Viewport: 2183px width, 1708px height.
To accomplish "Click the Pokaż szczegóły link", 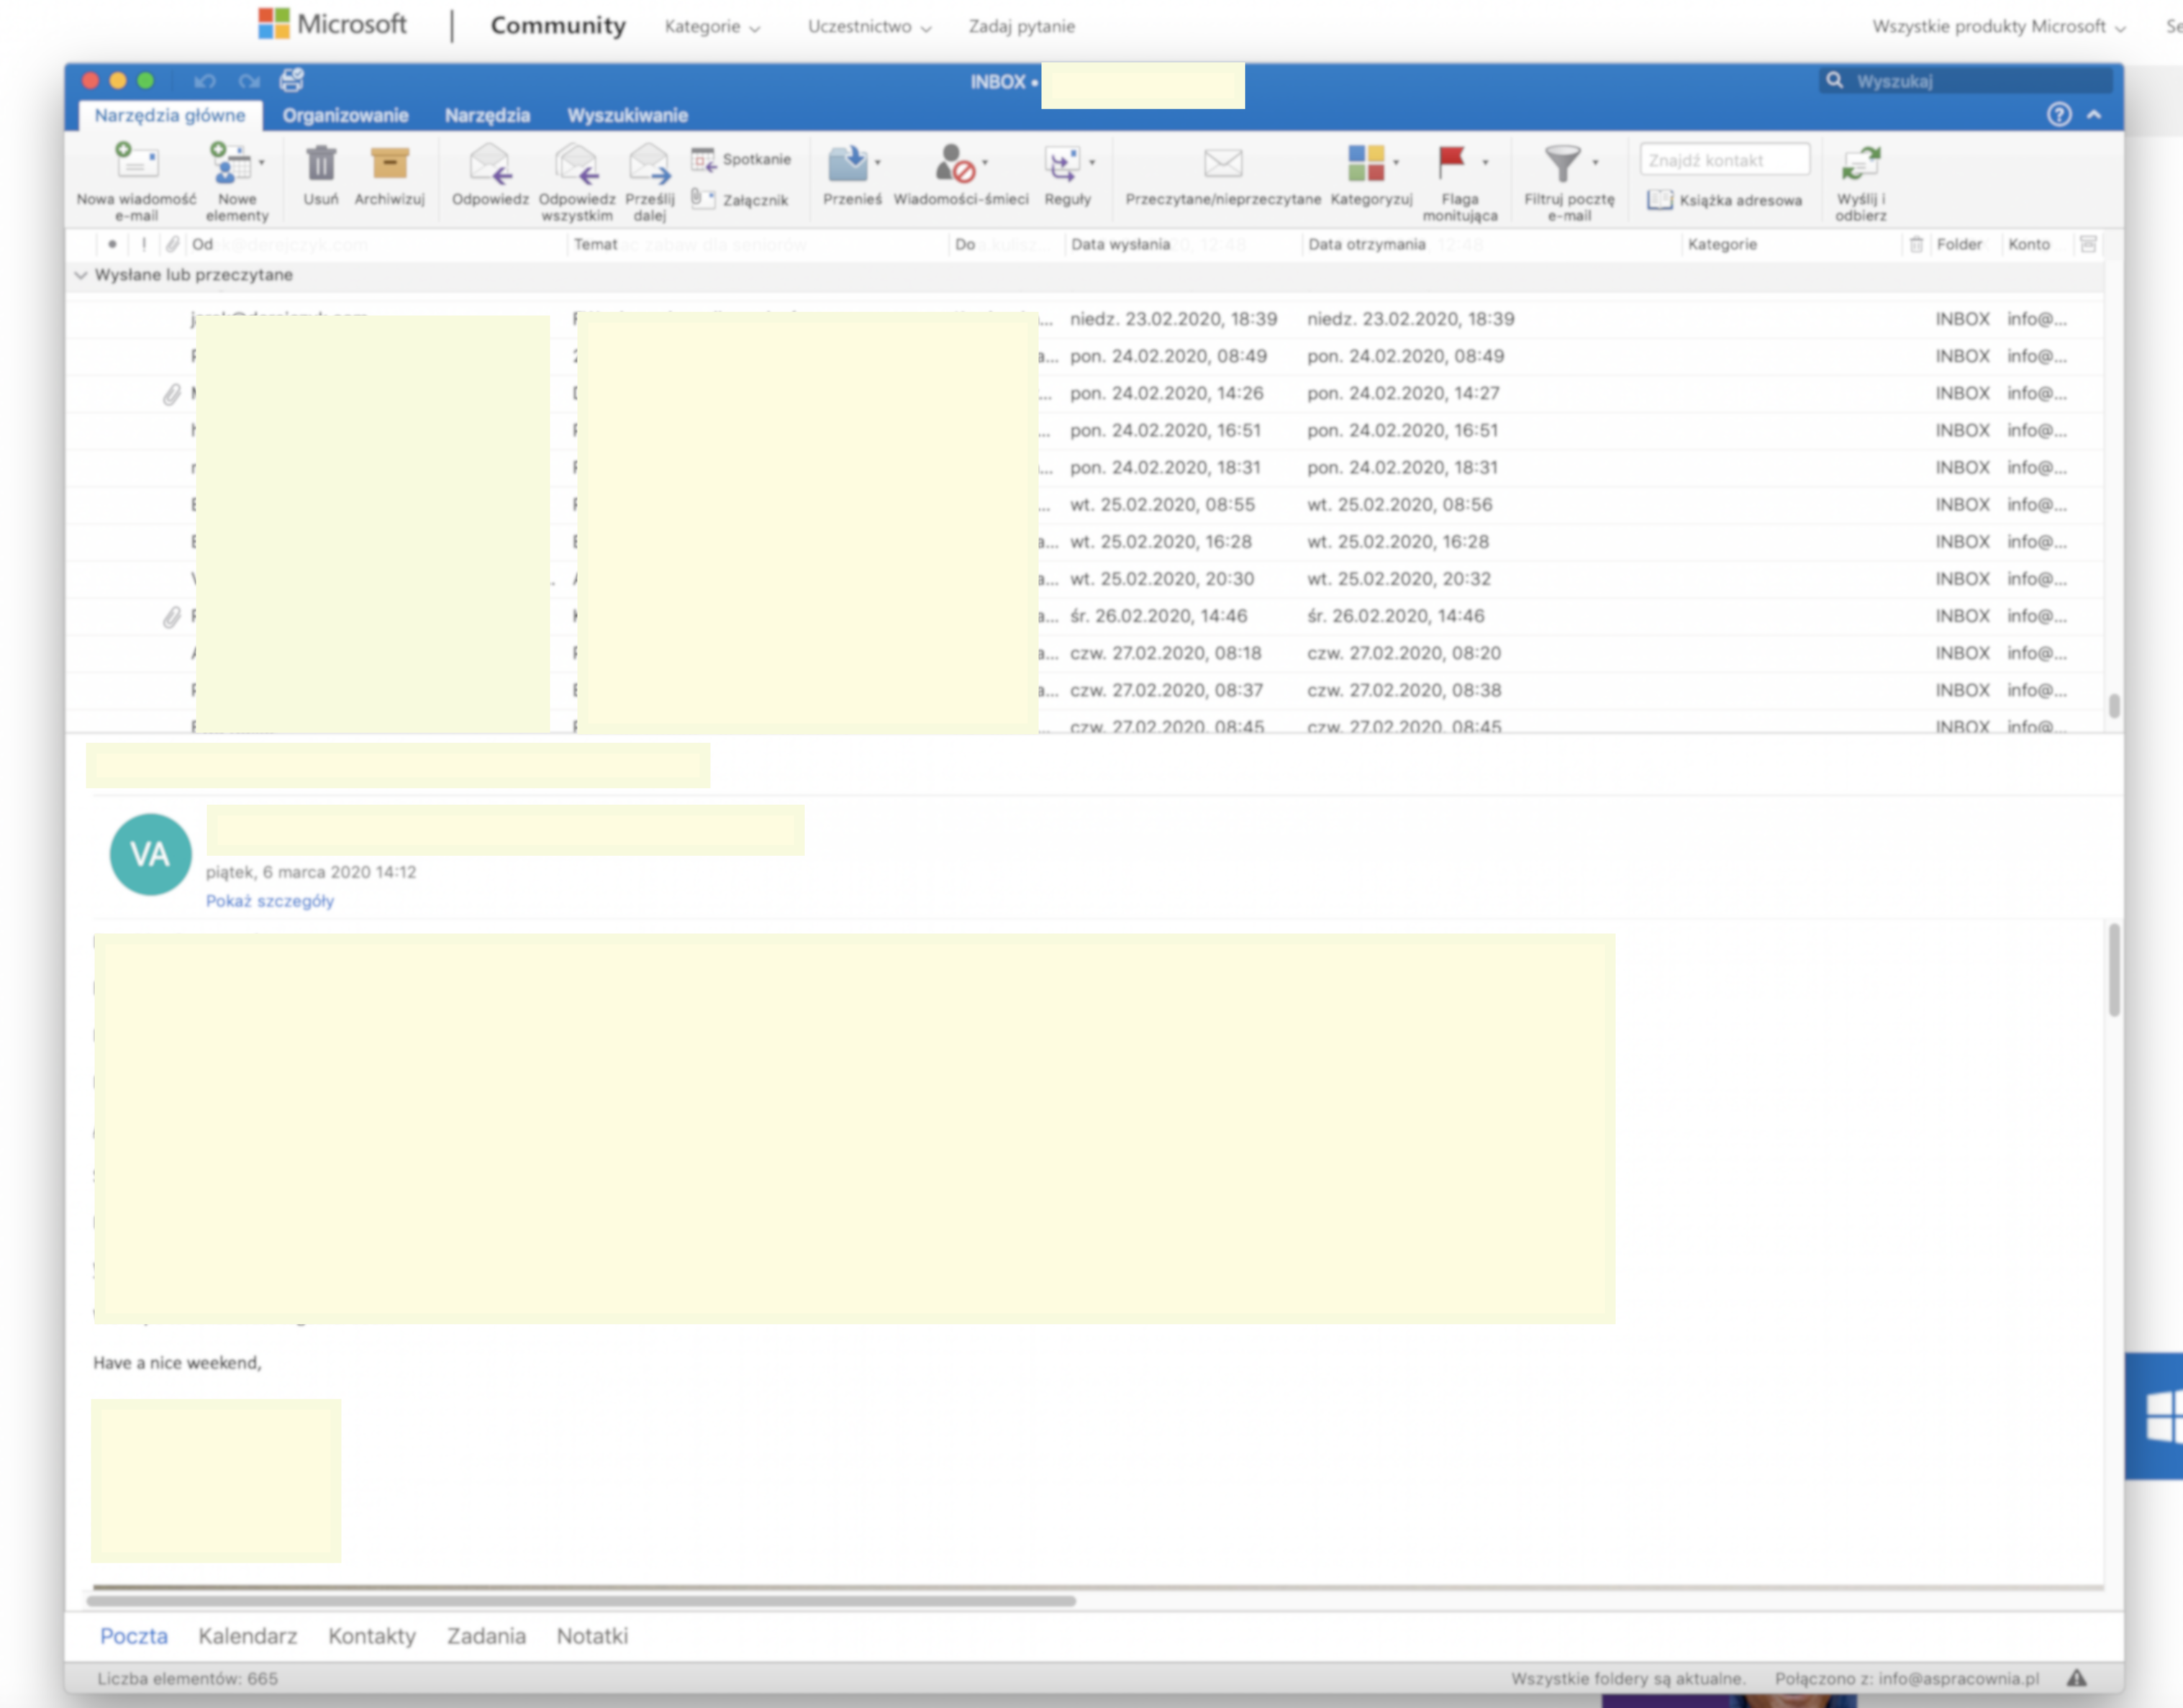I will click(270, 901).
